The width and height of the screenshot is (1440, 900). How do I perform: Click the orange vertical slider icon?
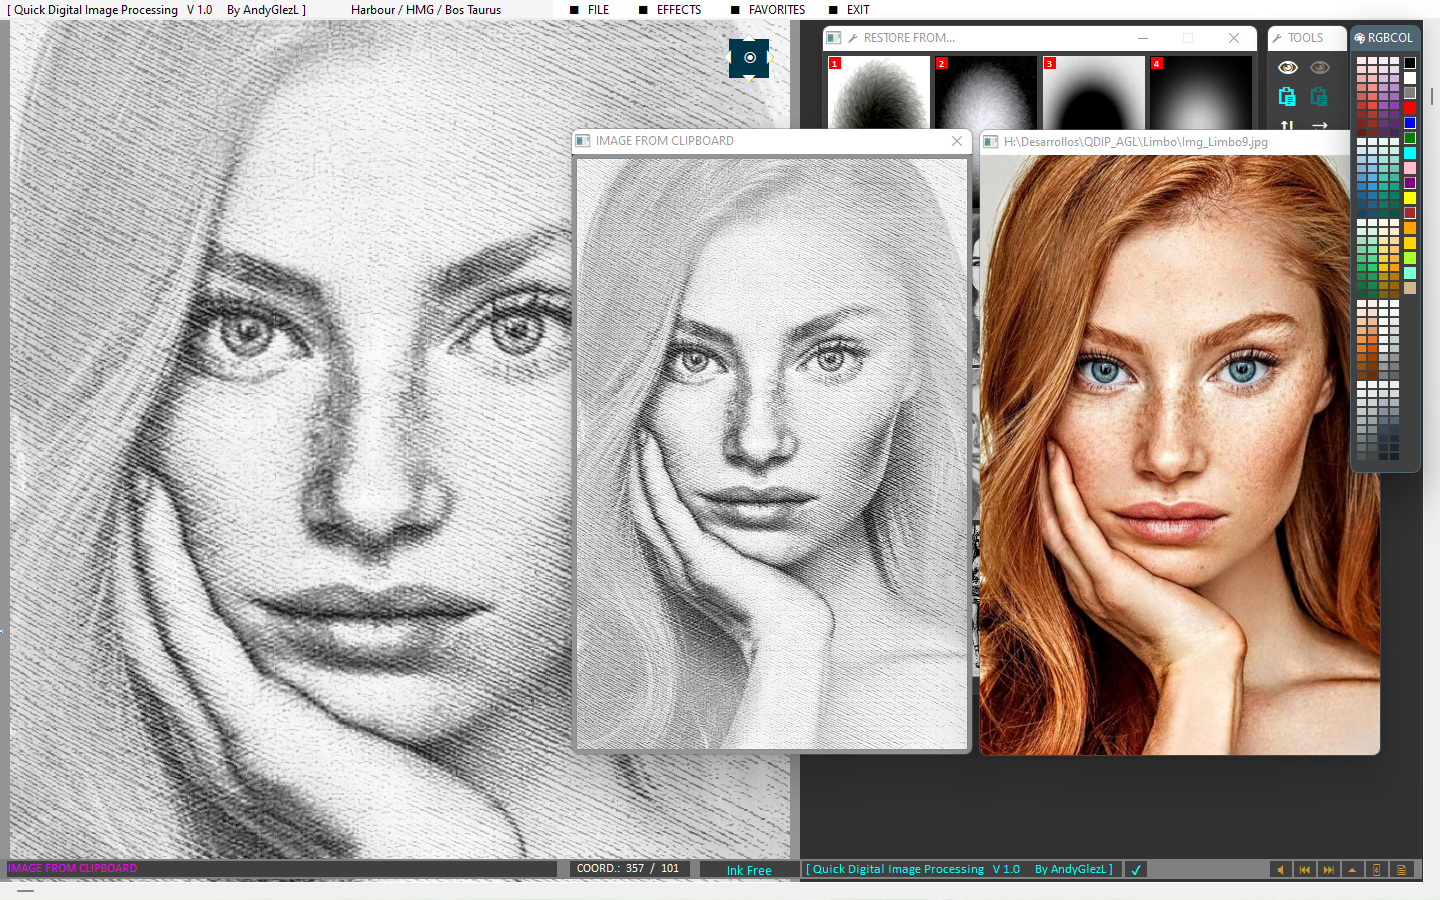1376,870
